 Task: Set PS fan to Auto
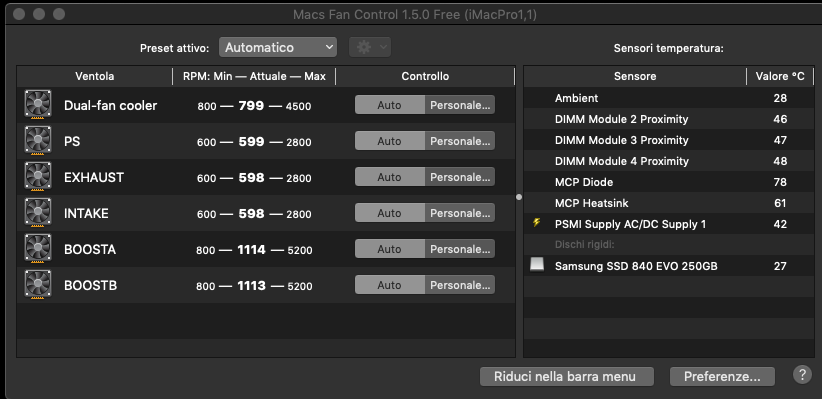390,141
